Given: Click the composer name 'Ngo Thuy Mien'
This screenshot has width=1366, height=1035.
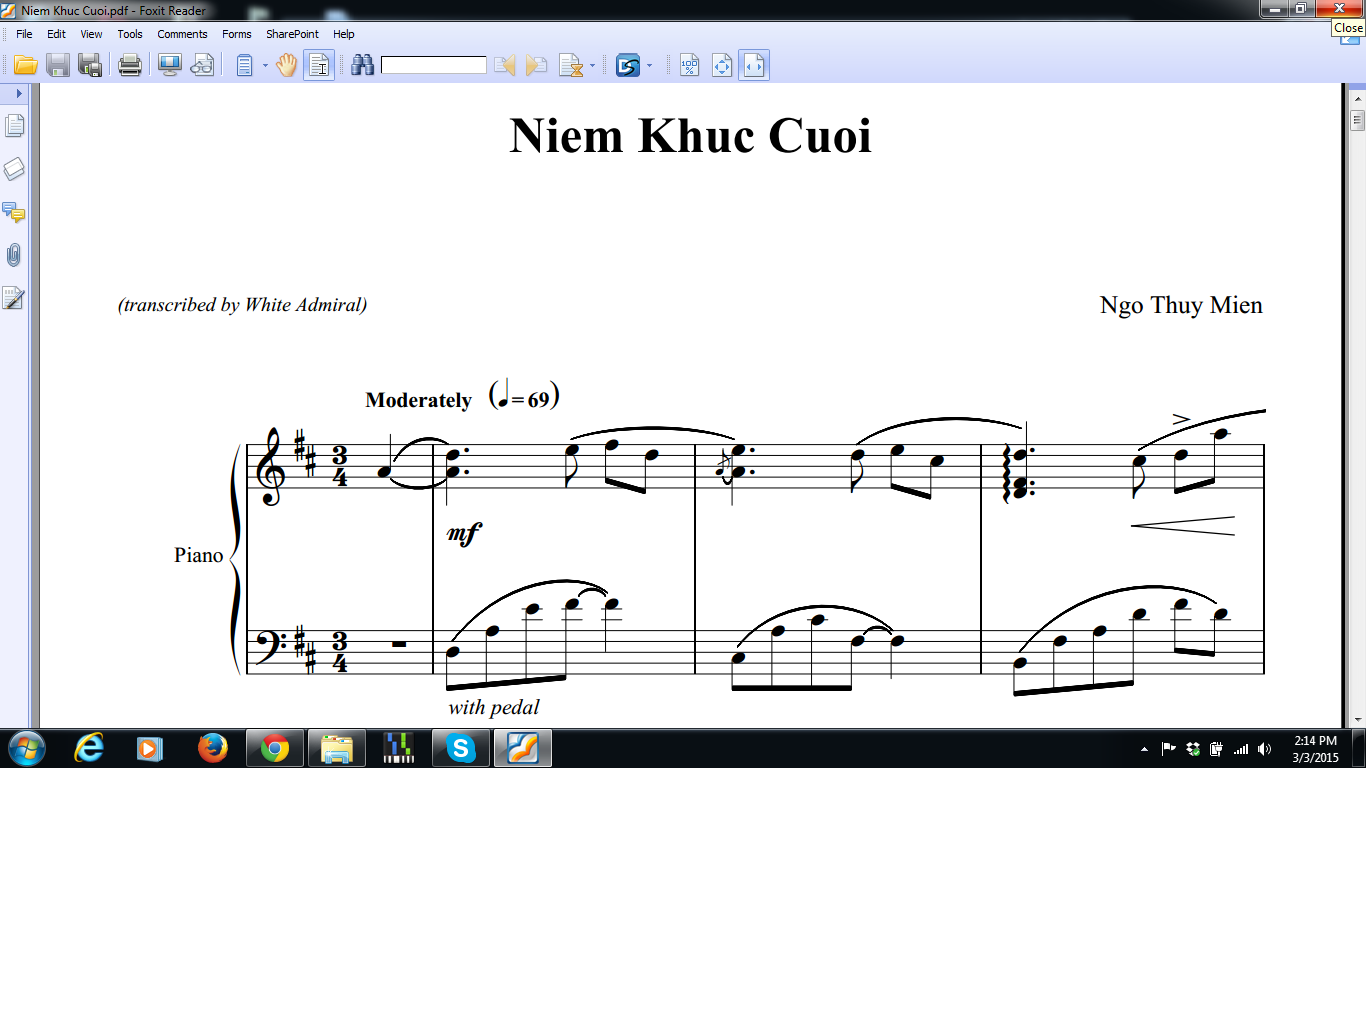Looking at the screenshot, I should [1181, 305].
